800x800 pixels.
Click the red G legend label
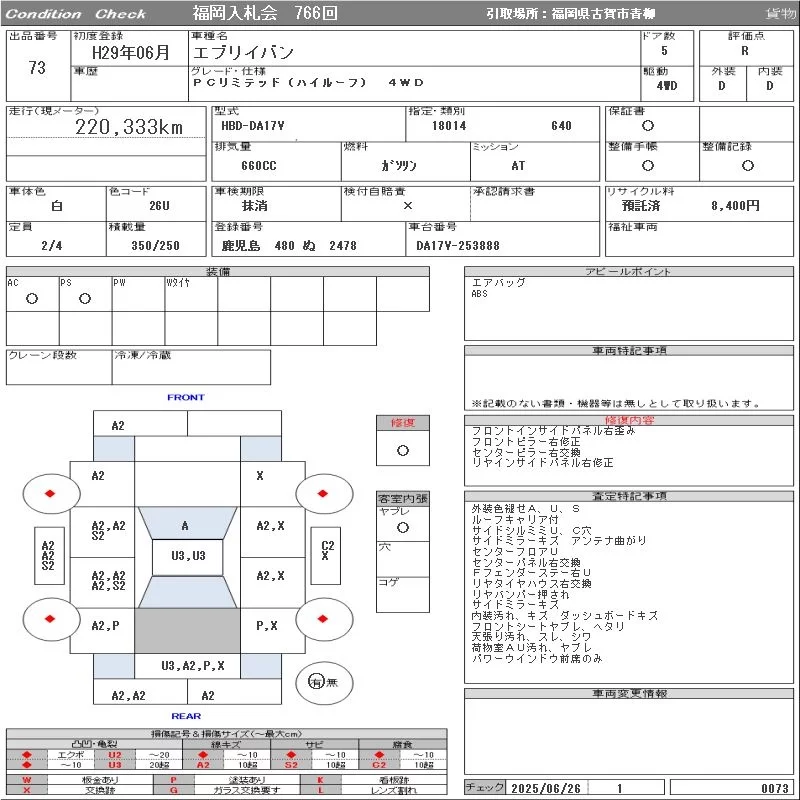click(x=173, y=790)
